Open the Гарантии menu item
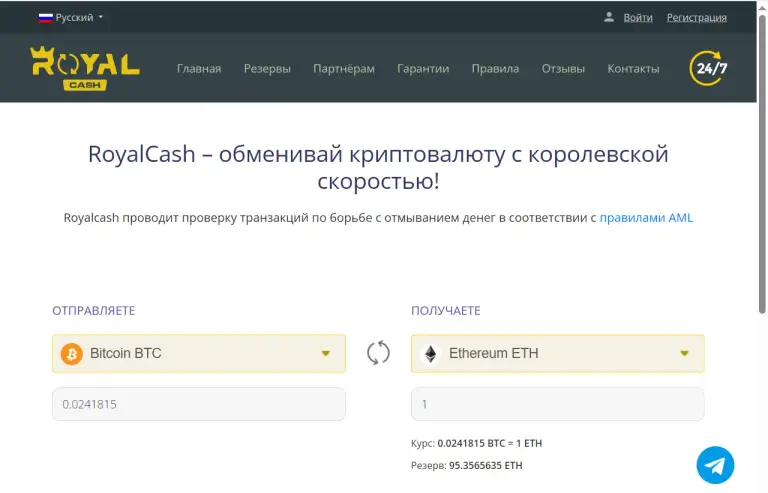Screen dimensions: 768x493 [423, 69]
